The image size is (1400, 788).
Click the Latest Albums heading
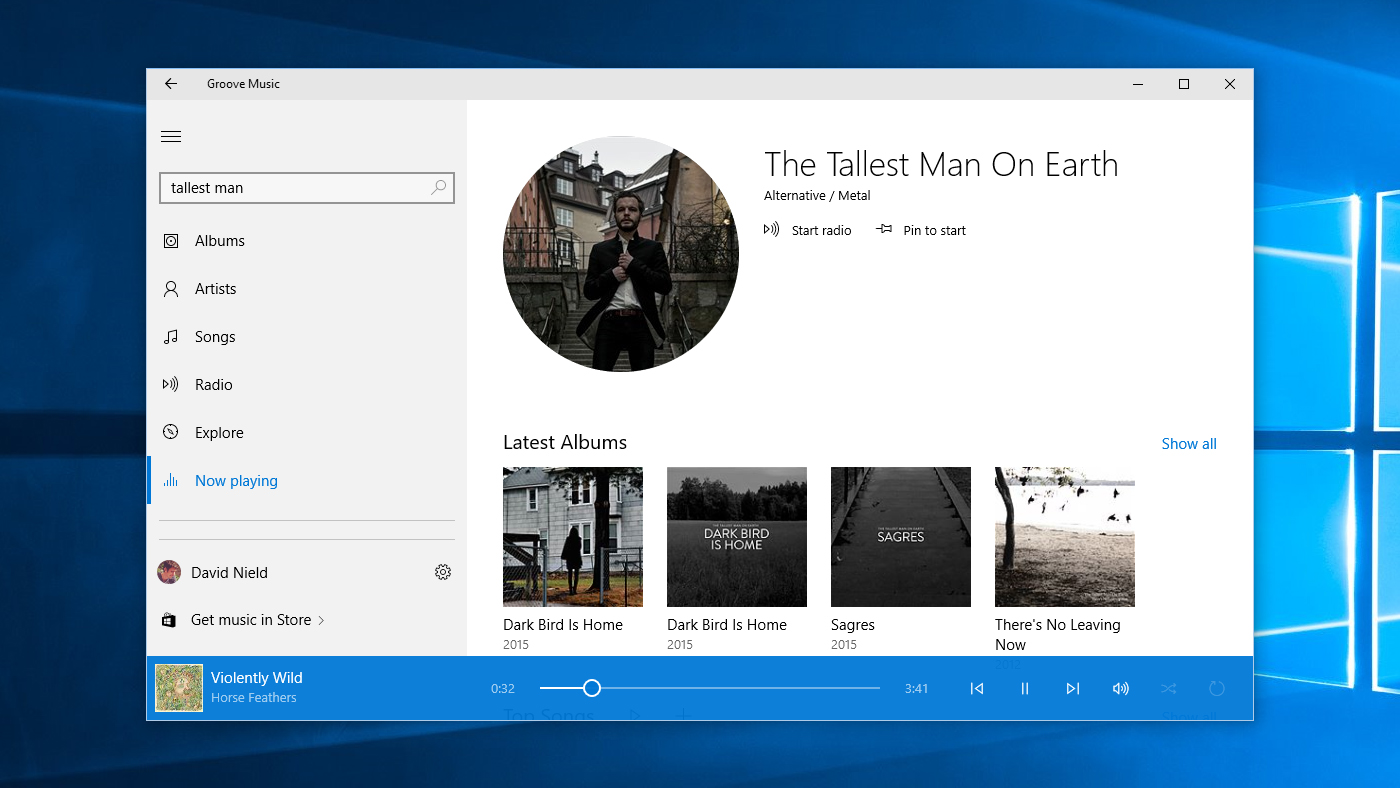coord(565,443)
